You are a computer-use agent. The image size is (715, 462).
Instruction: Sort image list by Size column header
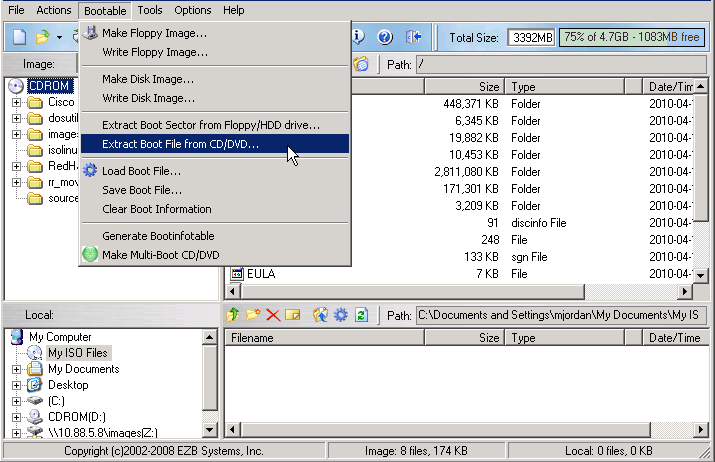pos(464,87)
